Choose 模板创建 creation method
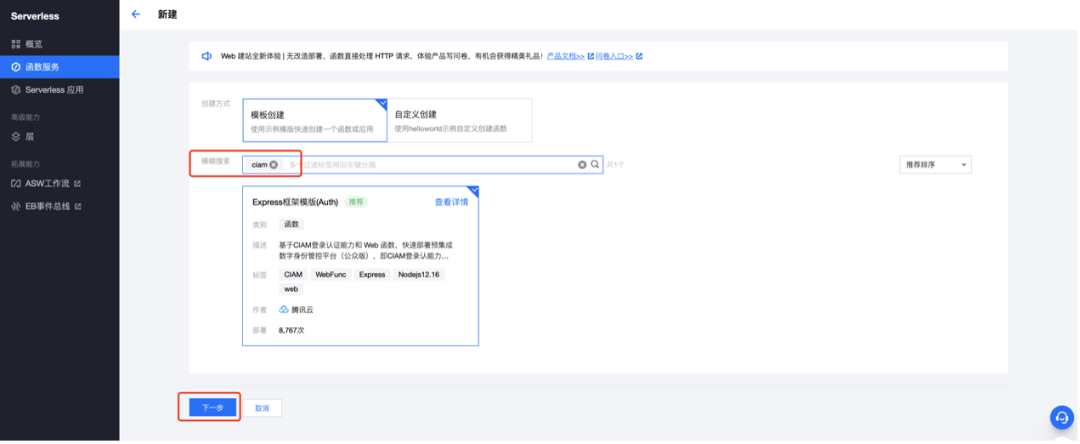 point(315,120)
